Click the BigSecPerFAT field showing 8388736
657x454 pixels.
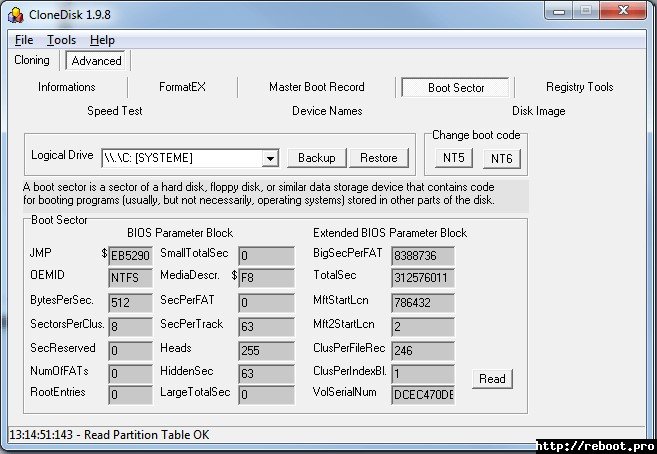click(423, 255)
